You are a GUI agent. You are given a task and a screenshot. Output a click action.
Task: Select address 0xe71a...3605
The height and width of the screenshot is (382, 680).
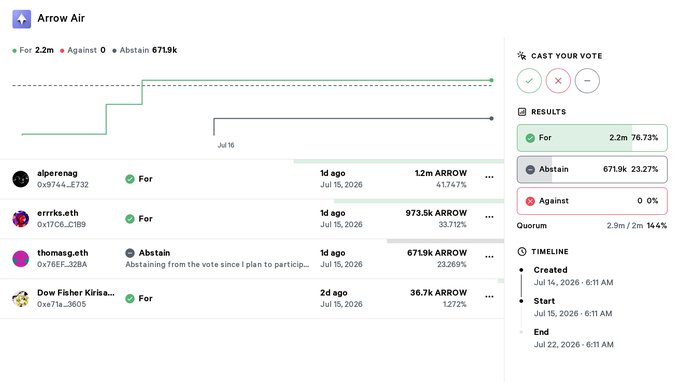(62, 304)
